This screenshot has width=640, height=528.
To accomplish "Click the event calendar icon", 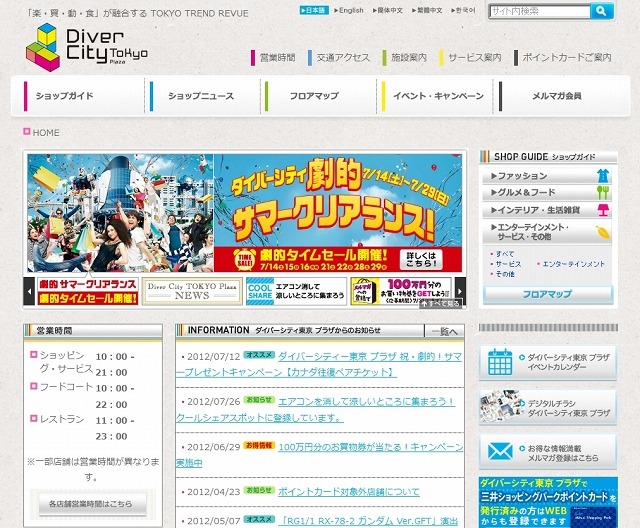I will coord(500,362).
